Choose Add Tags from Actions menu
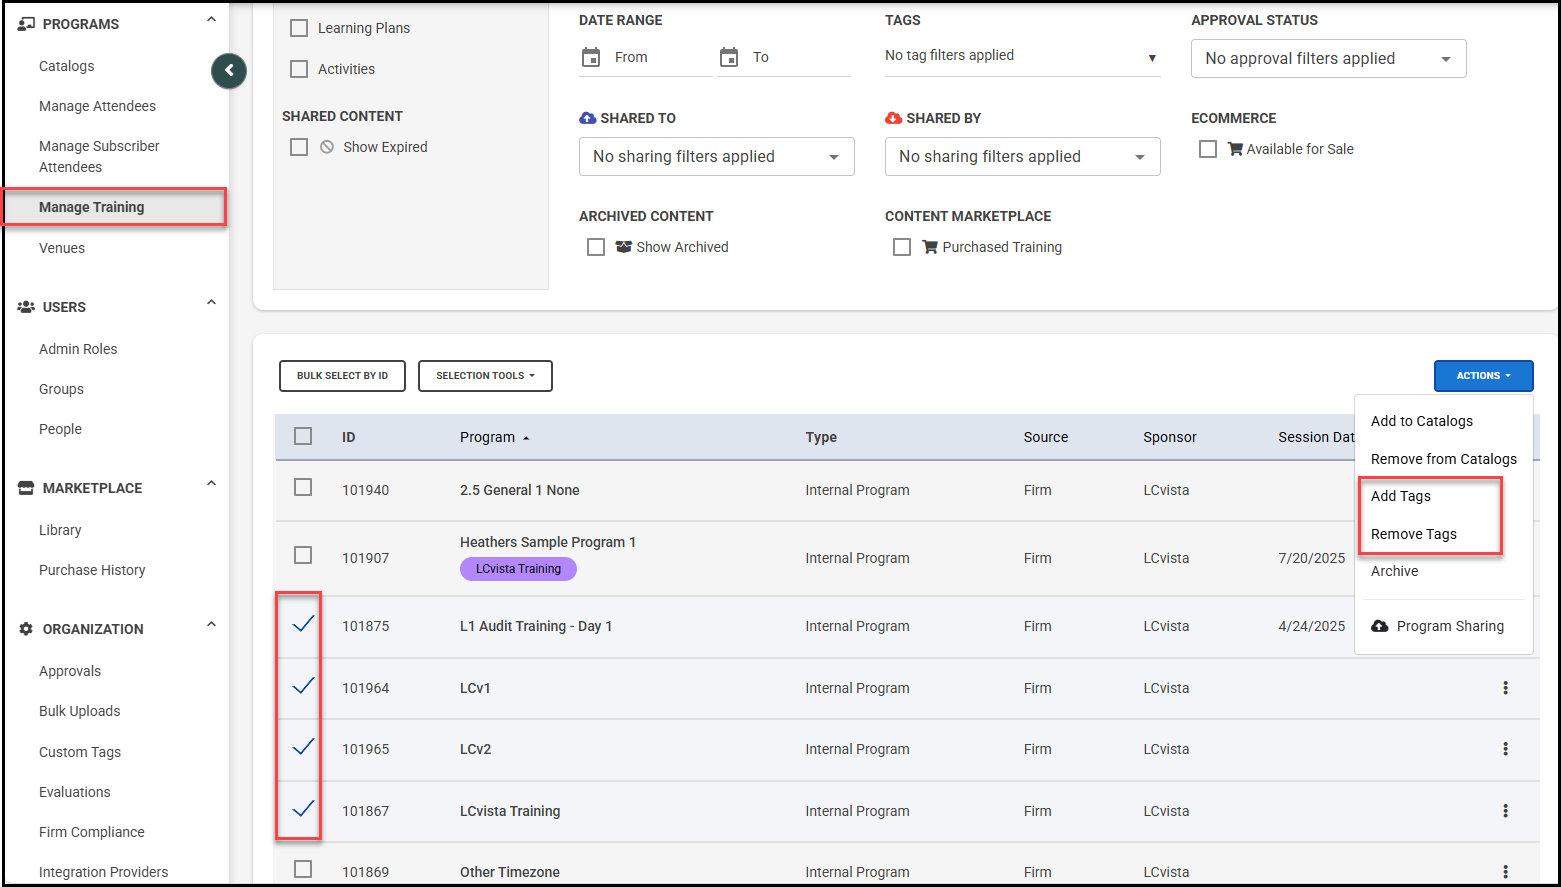Image resolution: width=1561 pixels, height=887 pixels. pos(1400,496)
